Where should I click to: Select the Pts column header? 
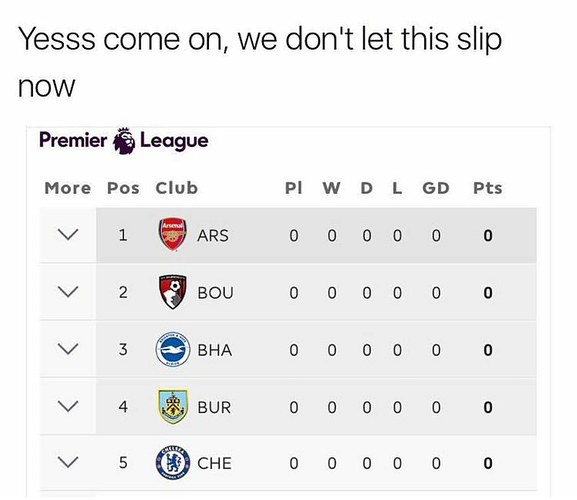[488, 188]
